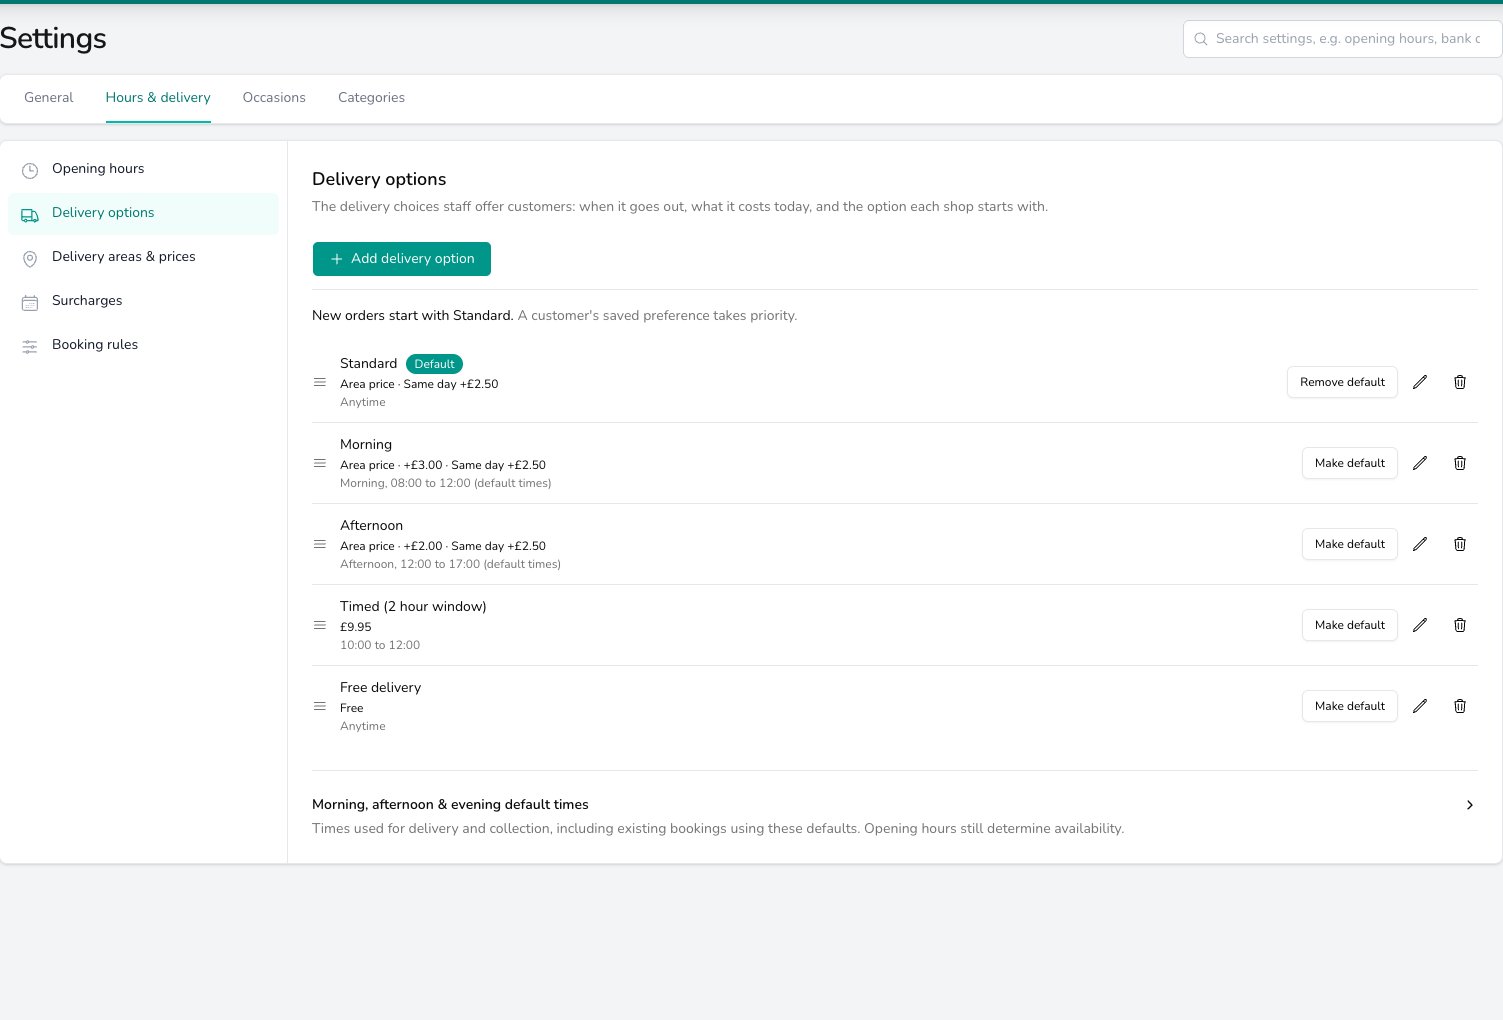
Task: Click the text 'Morning, 08:00 to 12:00 (default times)'
Action: pyautogui.click(x=445, y=483)
